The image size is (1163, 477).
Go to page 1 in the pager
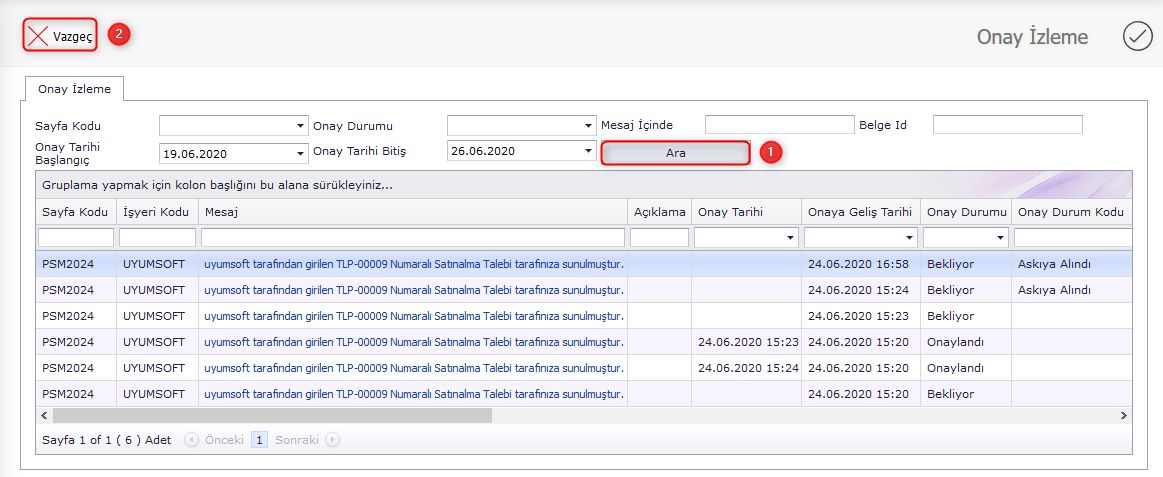click(258, 440)
